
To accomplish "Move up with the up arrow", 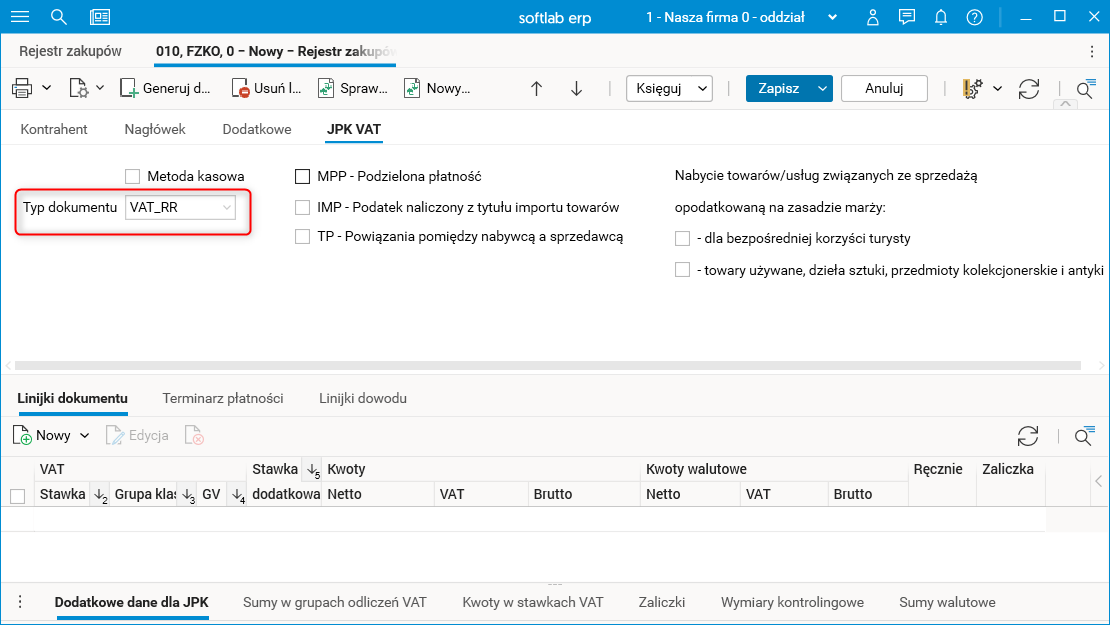I will pos(536,88).
